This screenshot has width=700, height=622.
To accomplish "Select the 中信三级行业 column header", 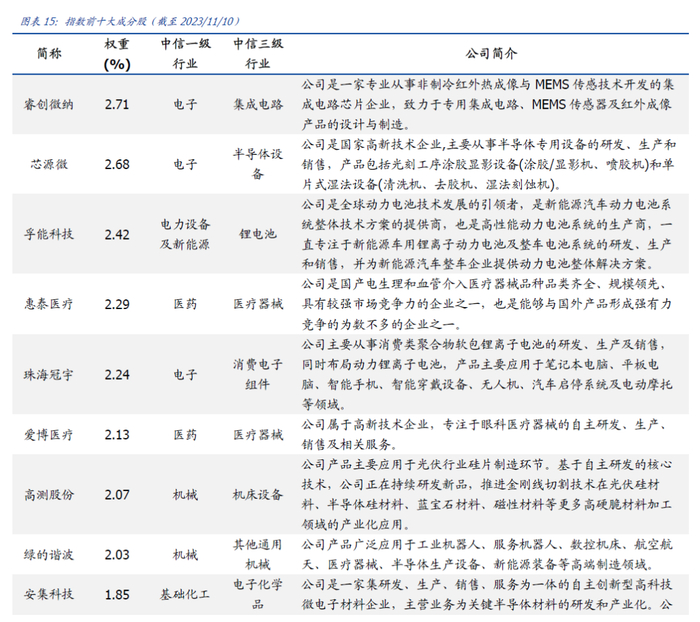I will coord(258,54).
